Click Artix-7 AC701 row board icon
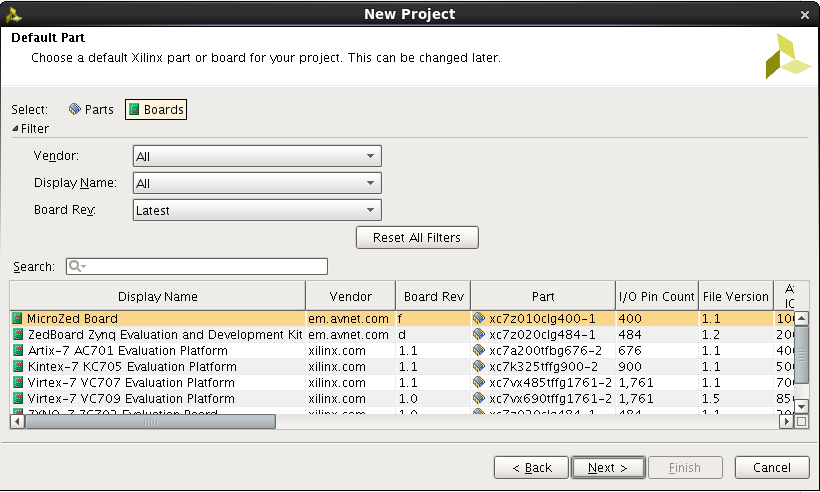This screenshot has height=492, width=820. [18, 350]
